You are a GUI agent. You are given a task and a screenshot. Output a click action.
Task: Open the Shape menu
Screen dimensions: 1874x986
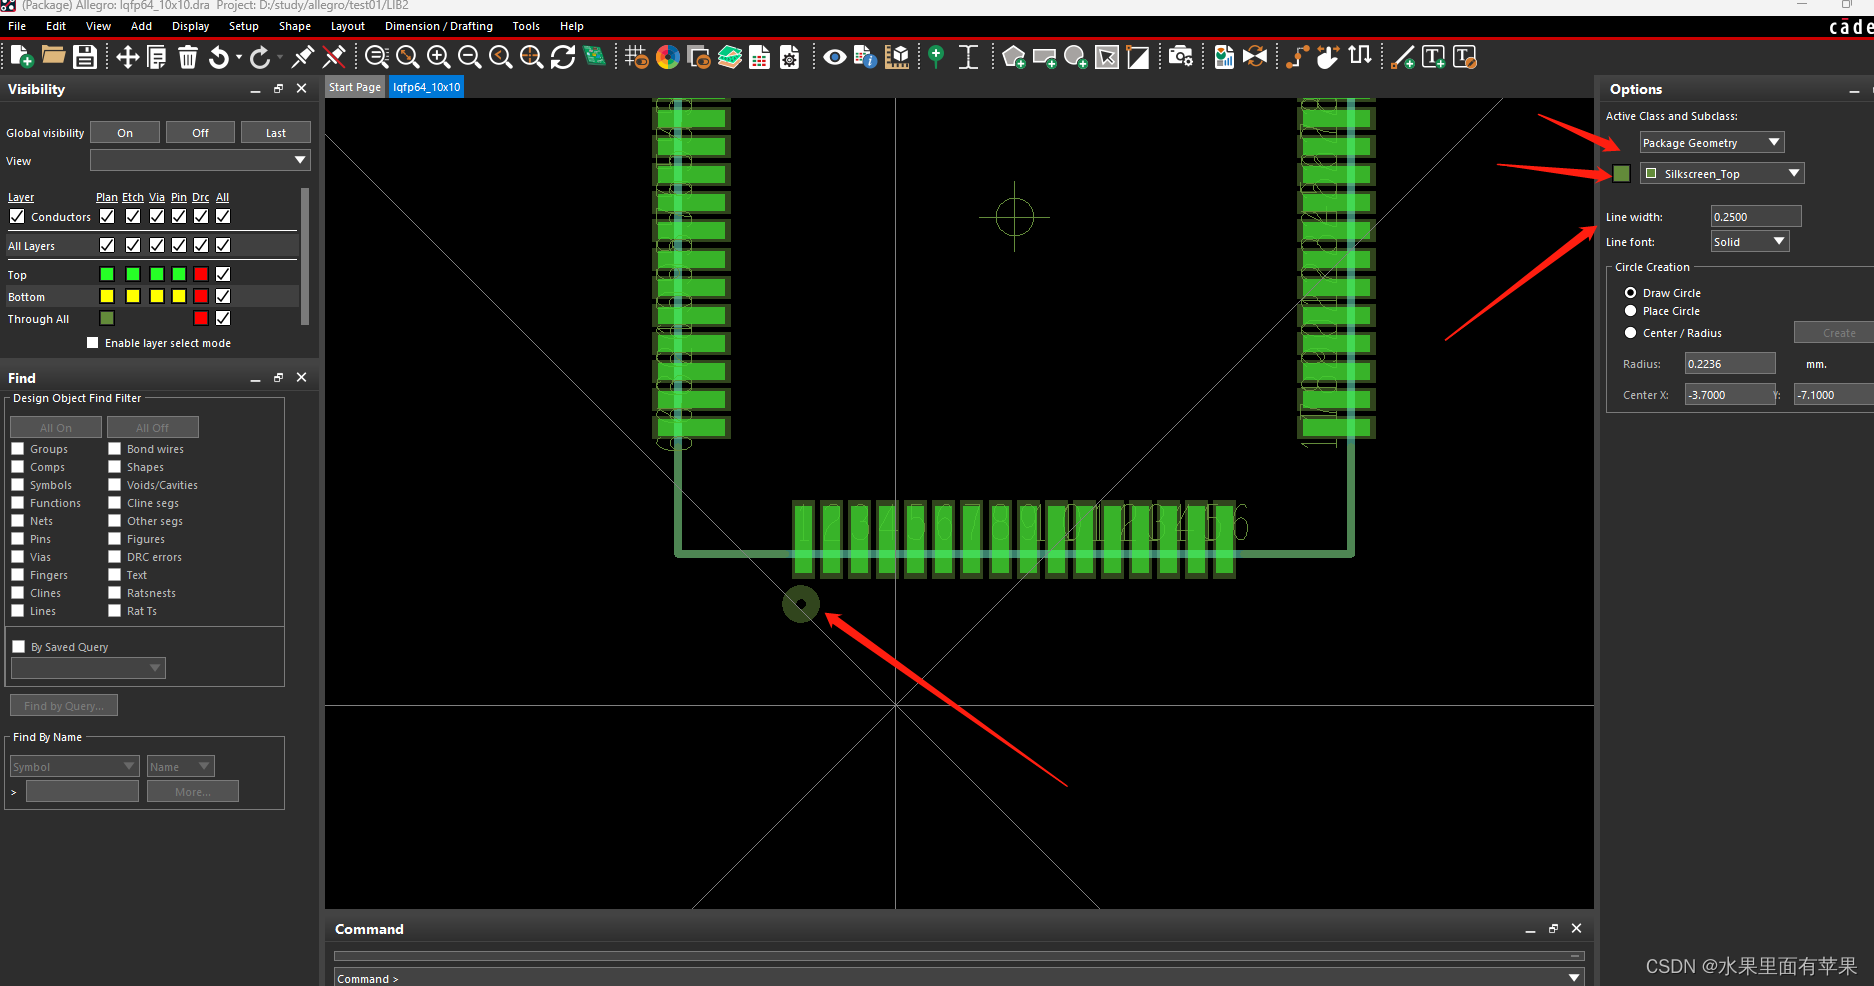(294, 26)
